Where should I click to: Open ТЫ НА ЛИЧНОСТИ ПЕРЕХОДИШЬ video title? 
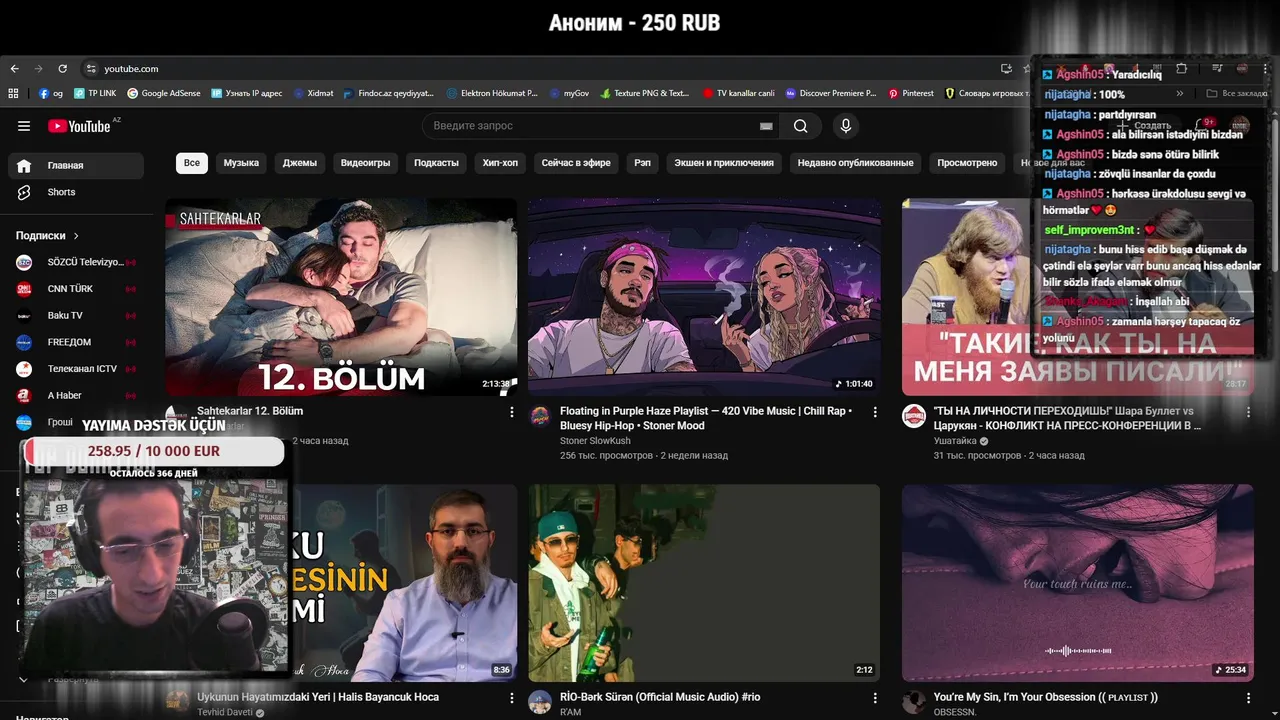click(x=1067, y=418)
